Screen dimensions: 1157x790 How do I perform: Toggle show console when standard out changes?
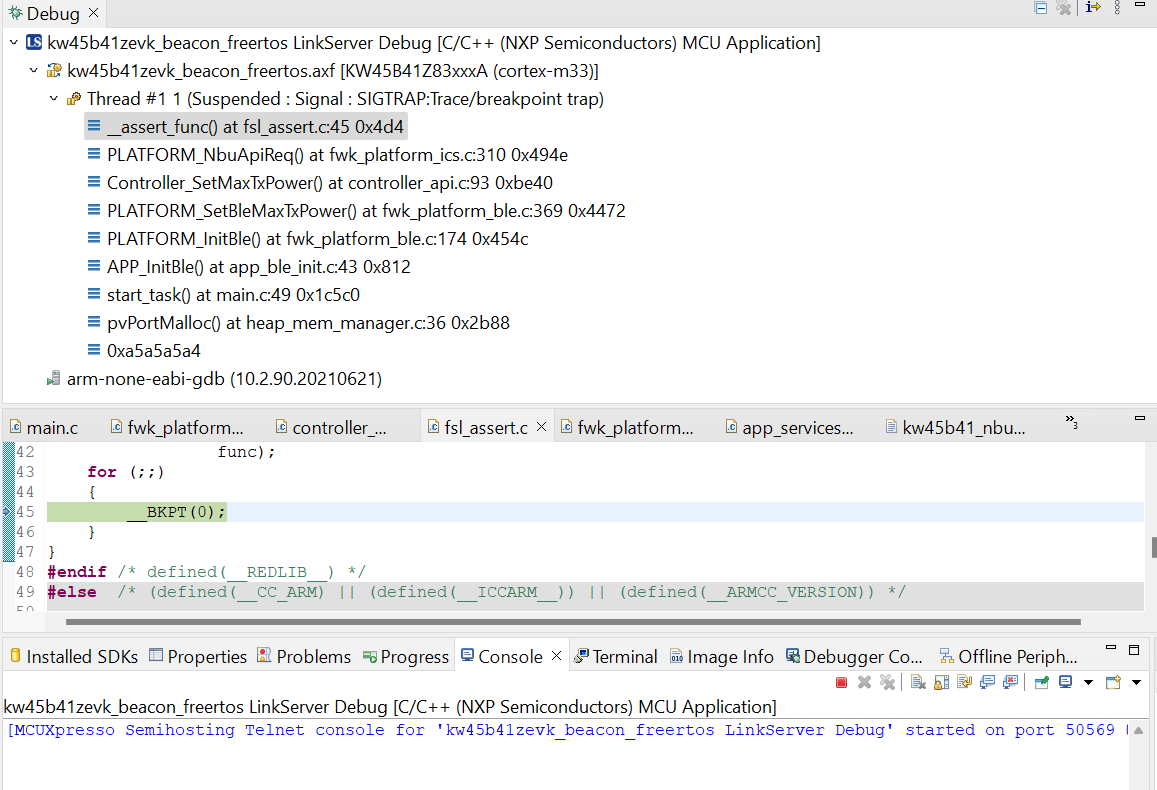point(984,681)
